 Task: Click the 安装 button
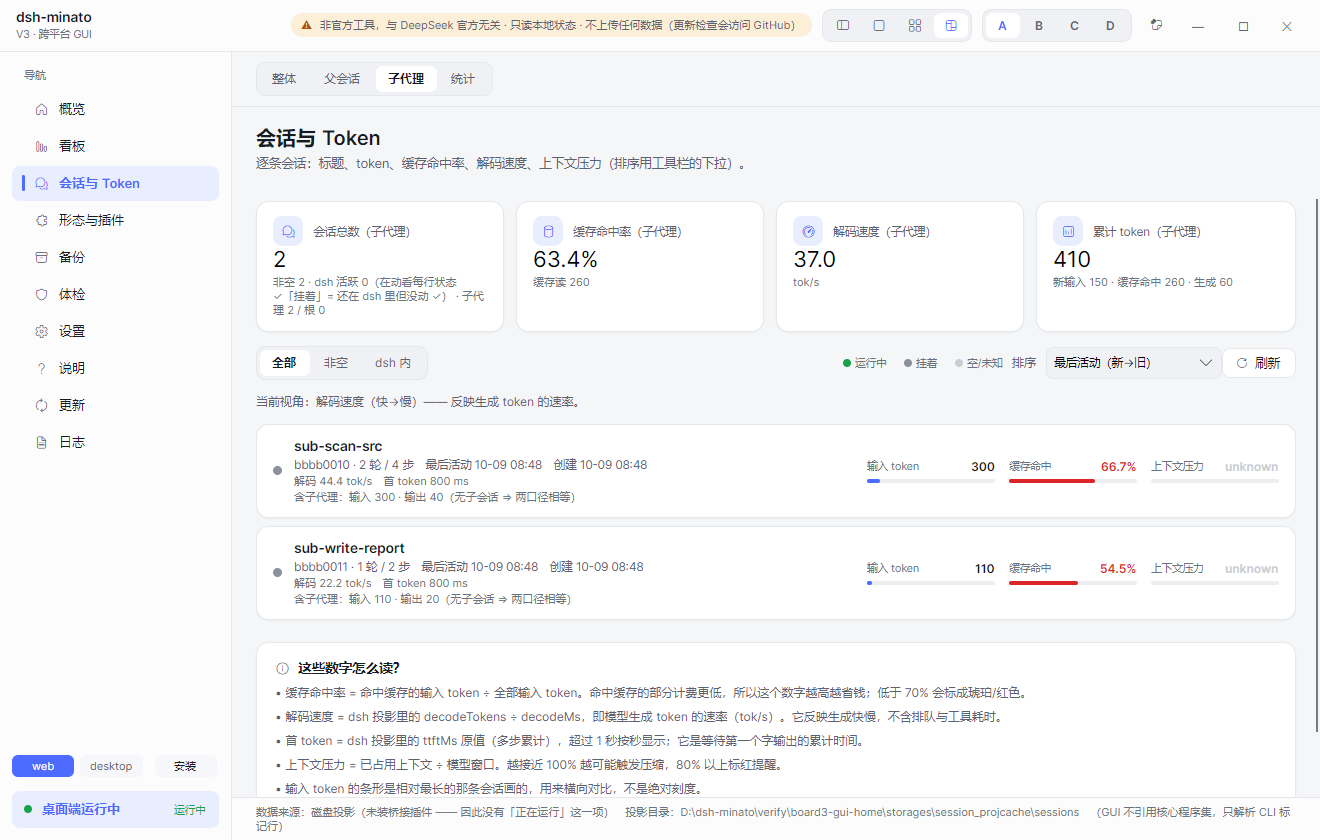[185, 766]
